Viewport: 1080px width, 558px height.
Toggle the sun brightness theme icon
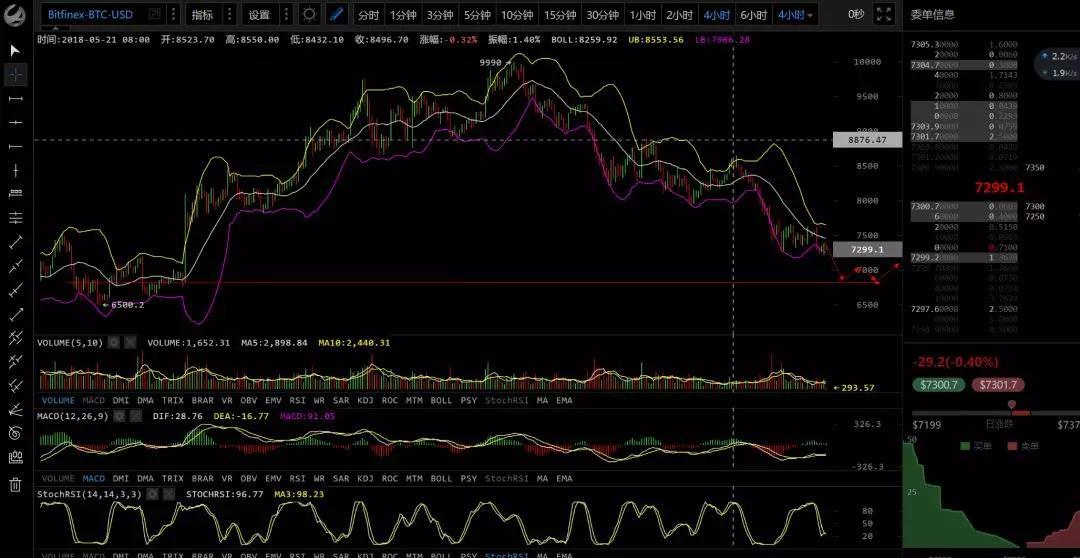click(x=310, y=14)
